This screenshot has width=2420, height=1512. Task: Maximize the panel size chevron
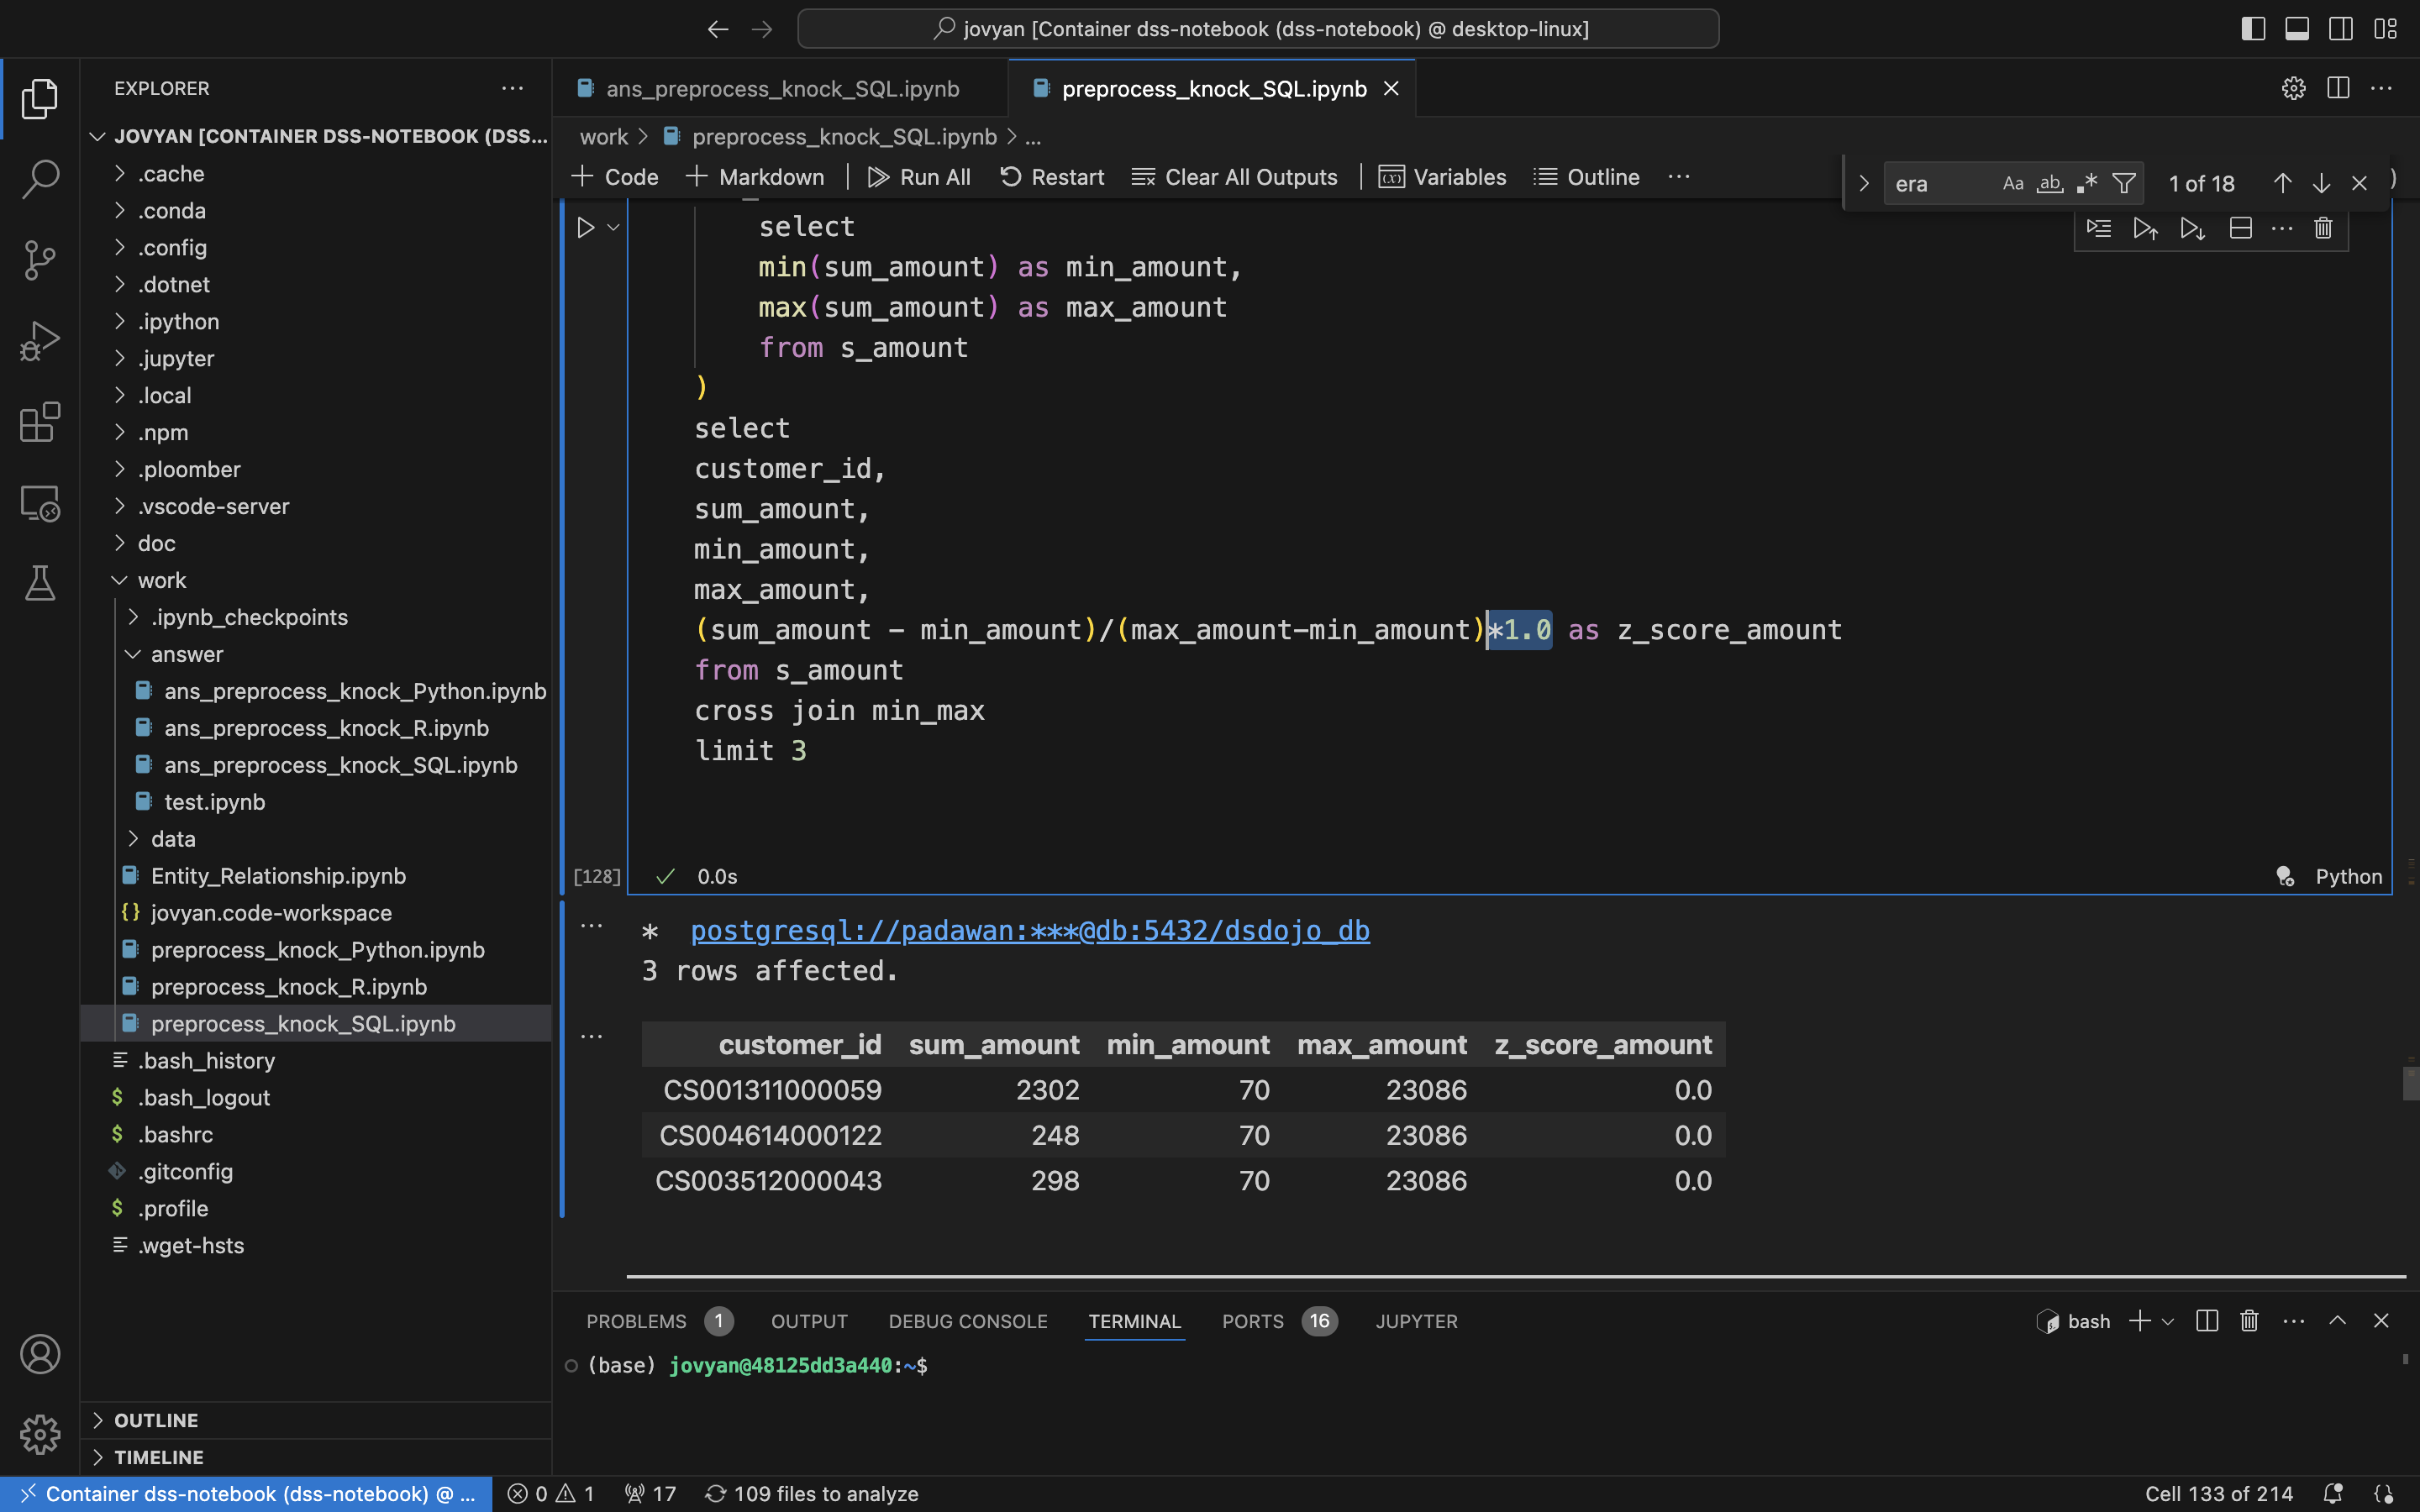[2337, 1321]
